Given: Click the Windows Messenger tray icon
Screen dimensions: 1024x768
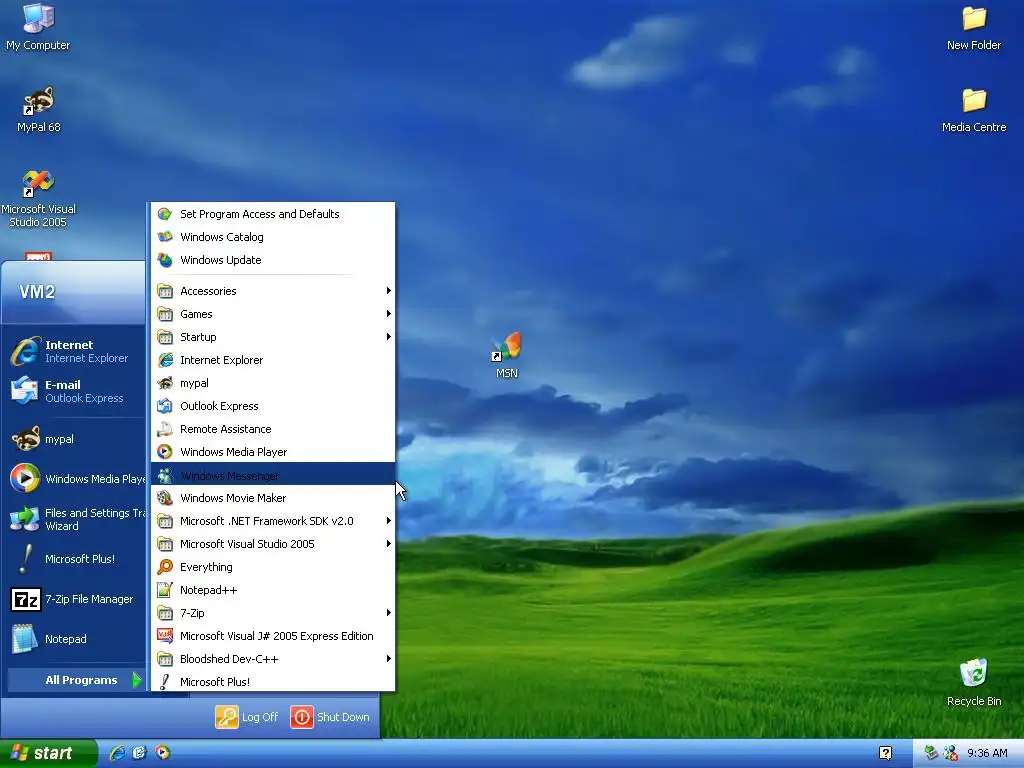Looking at the screenshot, I should pyautogui.click(x=951, y=753).
